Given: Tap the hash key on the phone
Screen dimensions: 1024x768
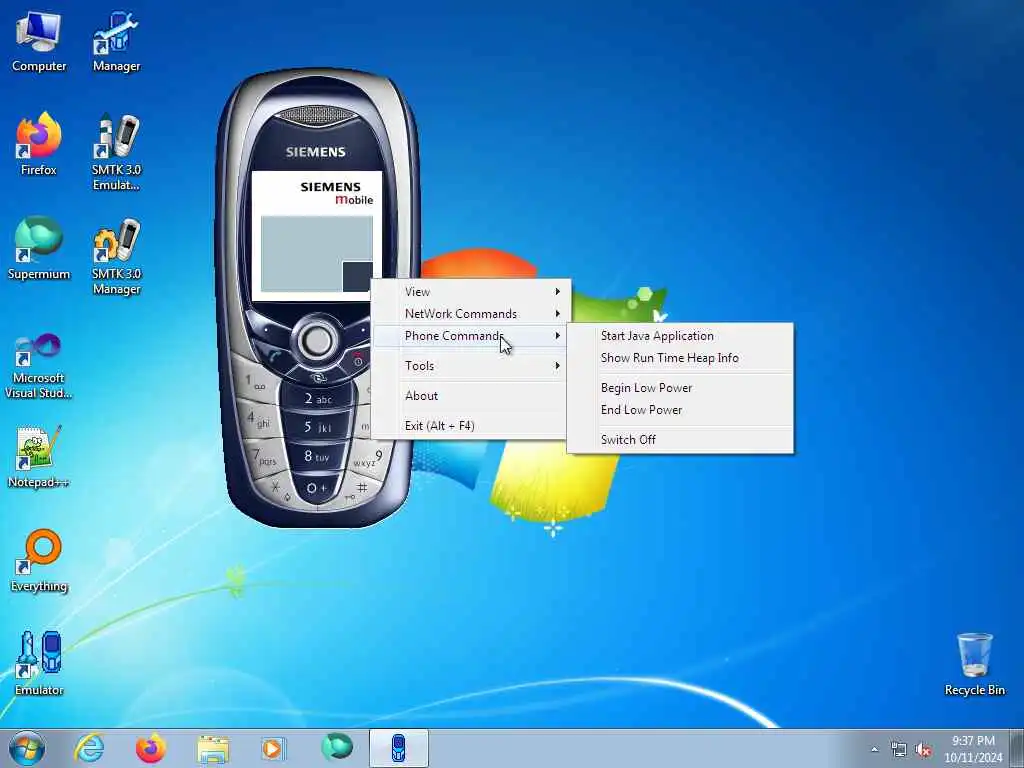Looking at the screenshot, I should 359,490.
